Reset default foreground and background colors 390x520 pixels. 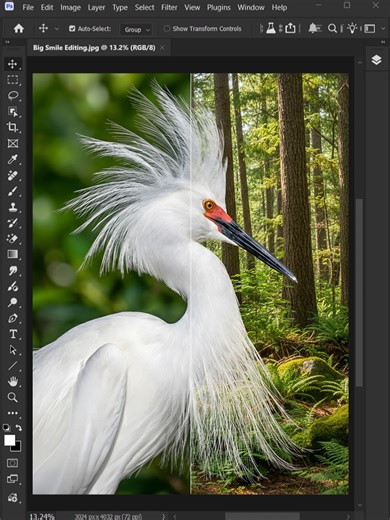click(6, 428)
